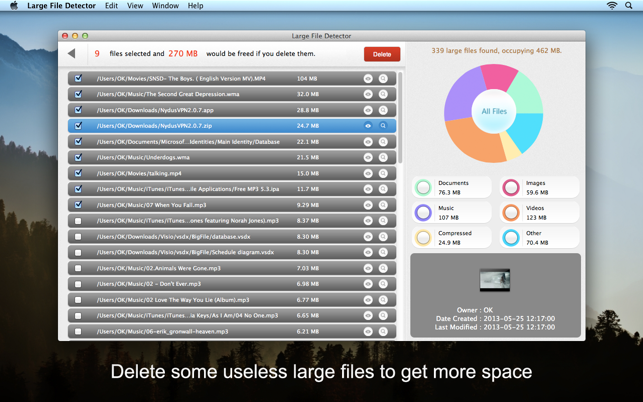Reveal 02 - Don't Ever.mp3 magnifier icon
The width and height of the screenshot is (643, 402).
pos(383,284)
